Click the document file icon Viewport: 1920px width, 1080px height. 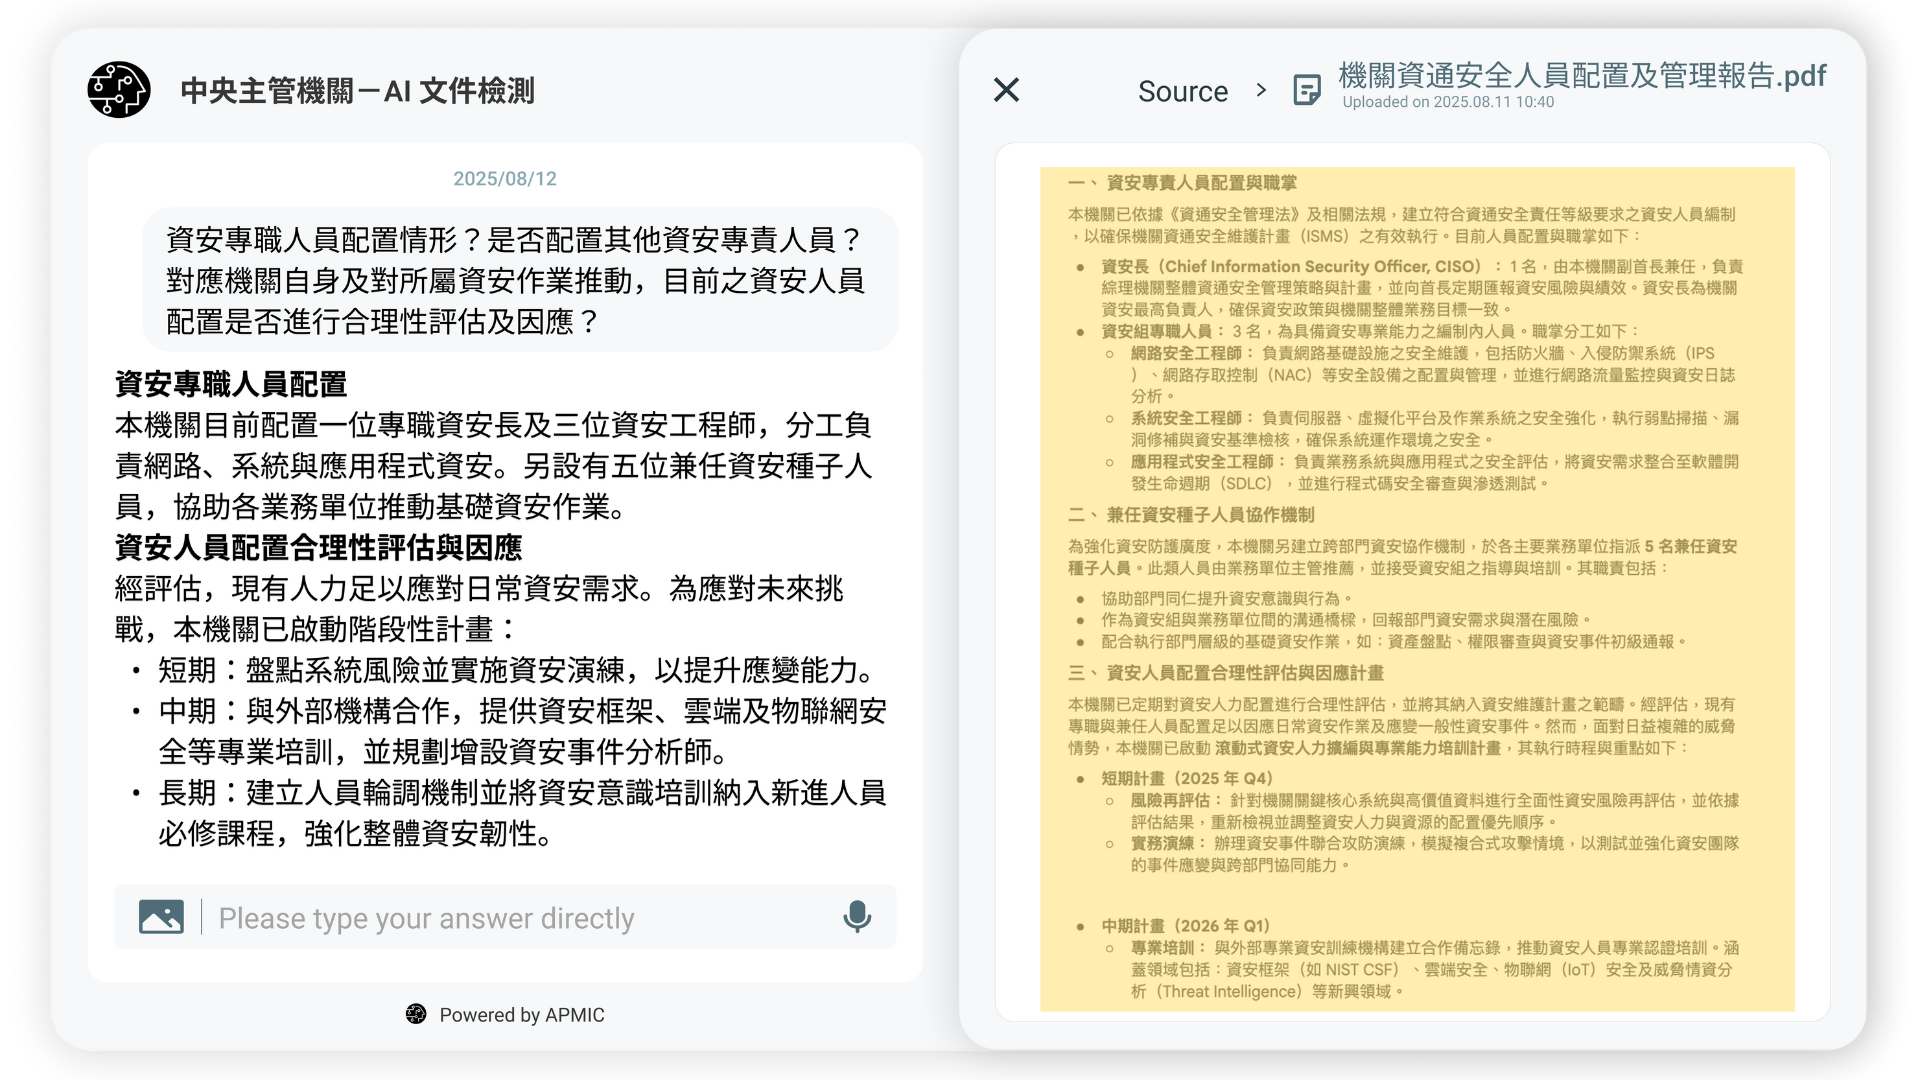[x=1306, y=91]
